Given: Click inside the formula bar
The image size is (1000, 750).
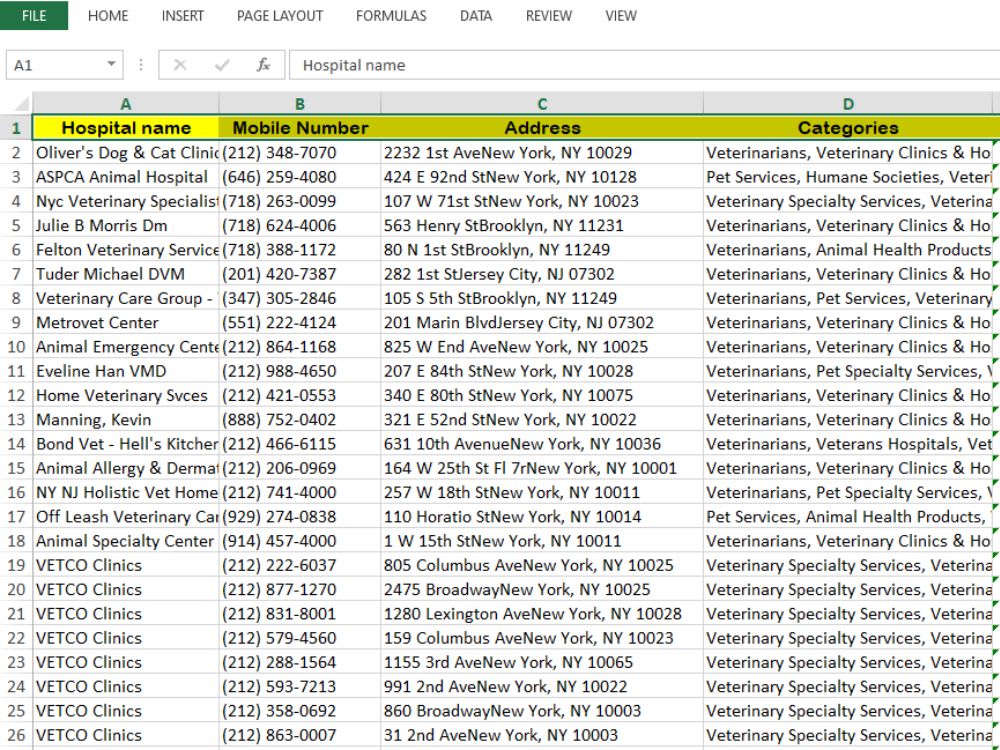Looking at the screenshot, I should [500, 64].
